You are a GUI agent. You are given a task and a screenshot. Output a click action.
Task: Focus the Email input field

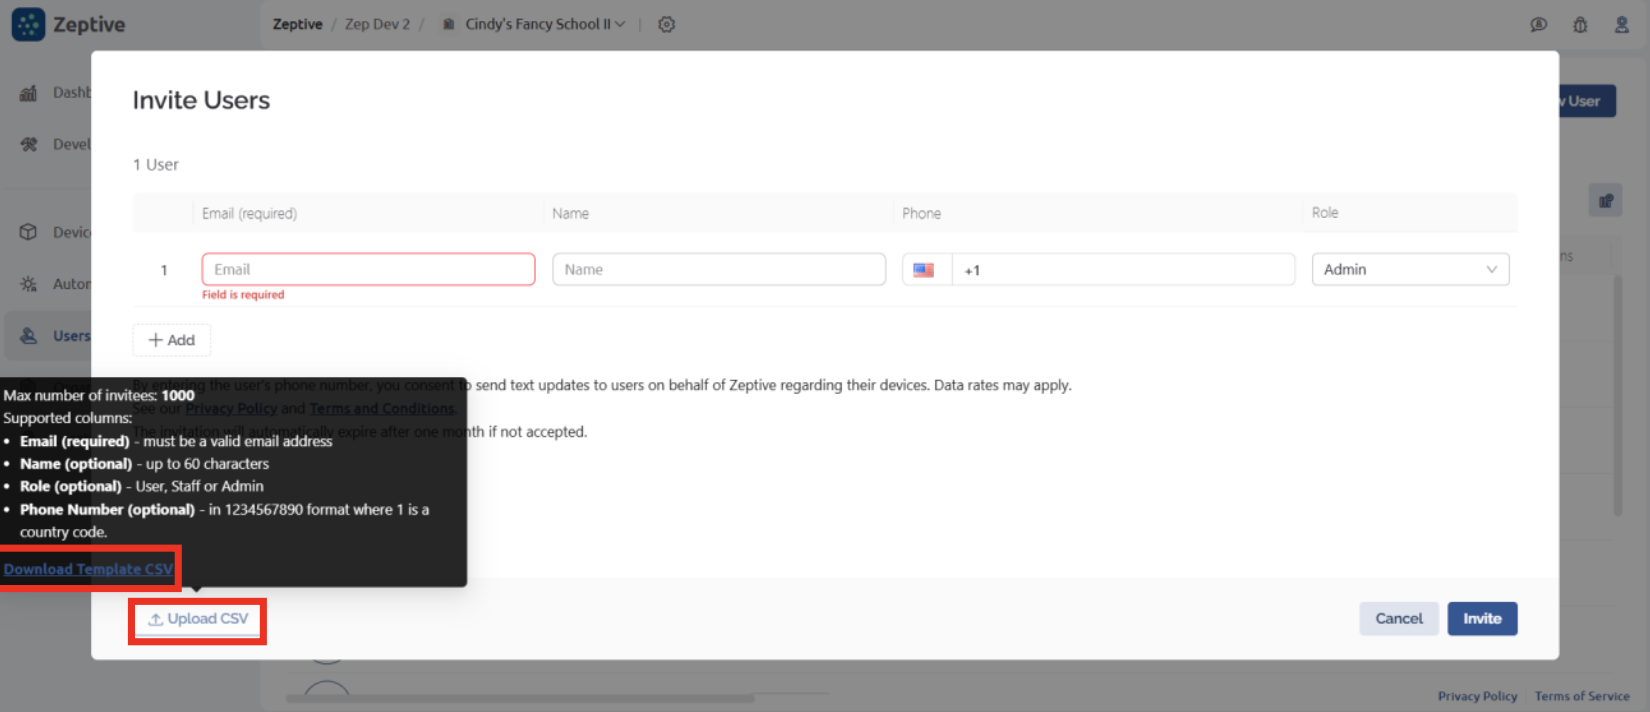(368, 269)
